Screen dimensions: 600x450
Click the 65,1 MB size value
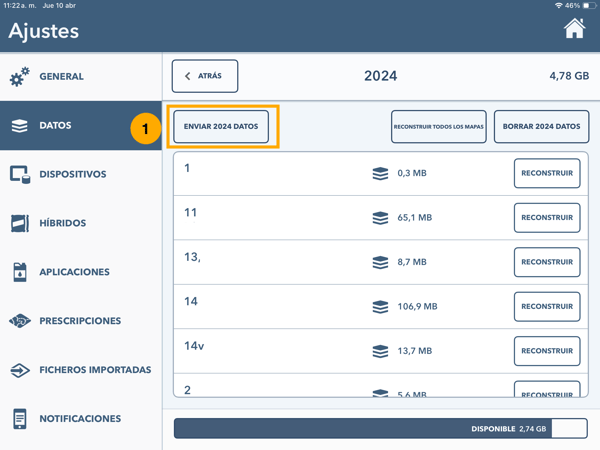click(415, 218)
